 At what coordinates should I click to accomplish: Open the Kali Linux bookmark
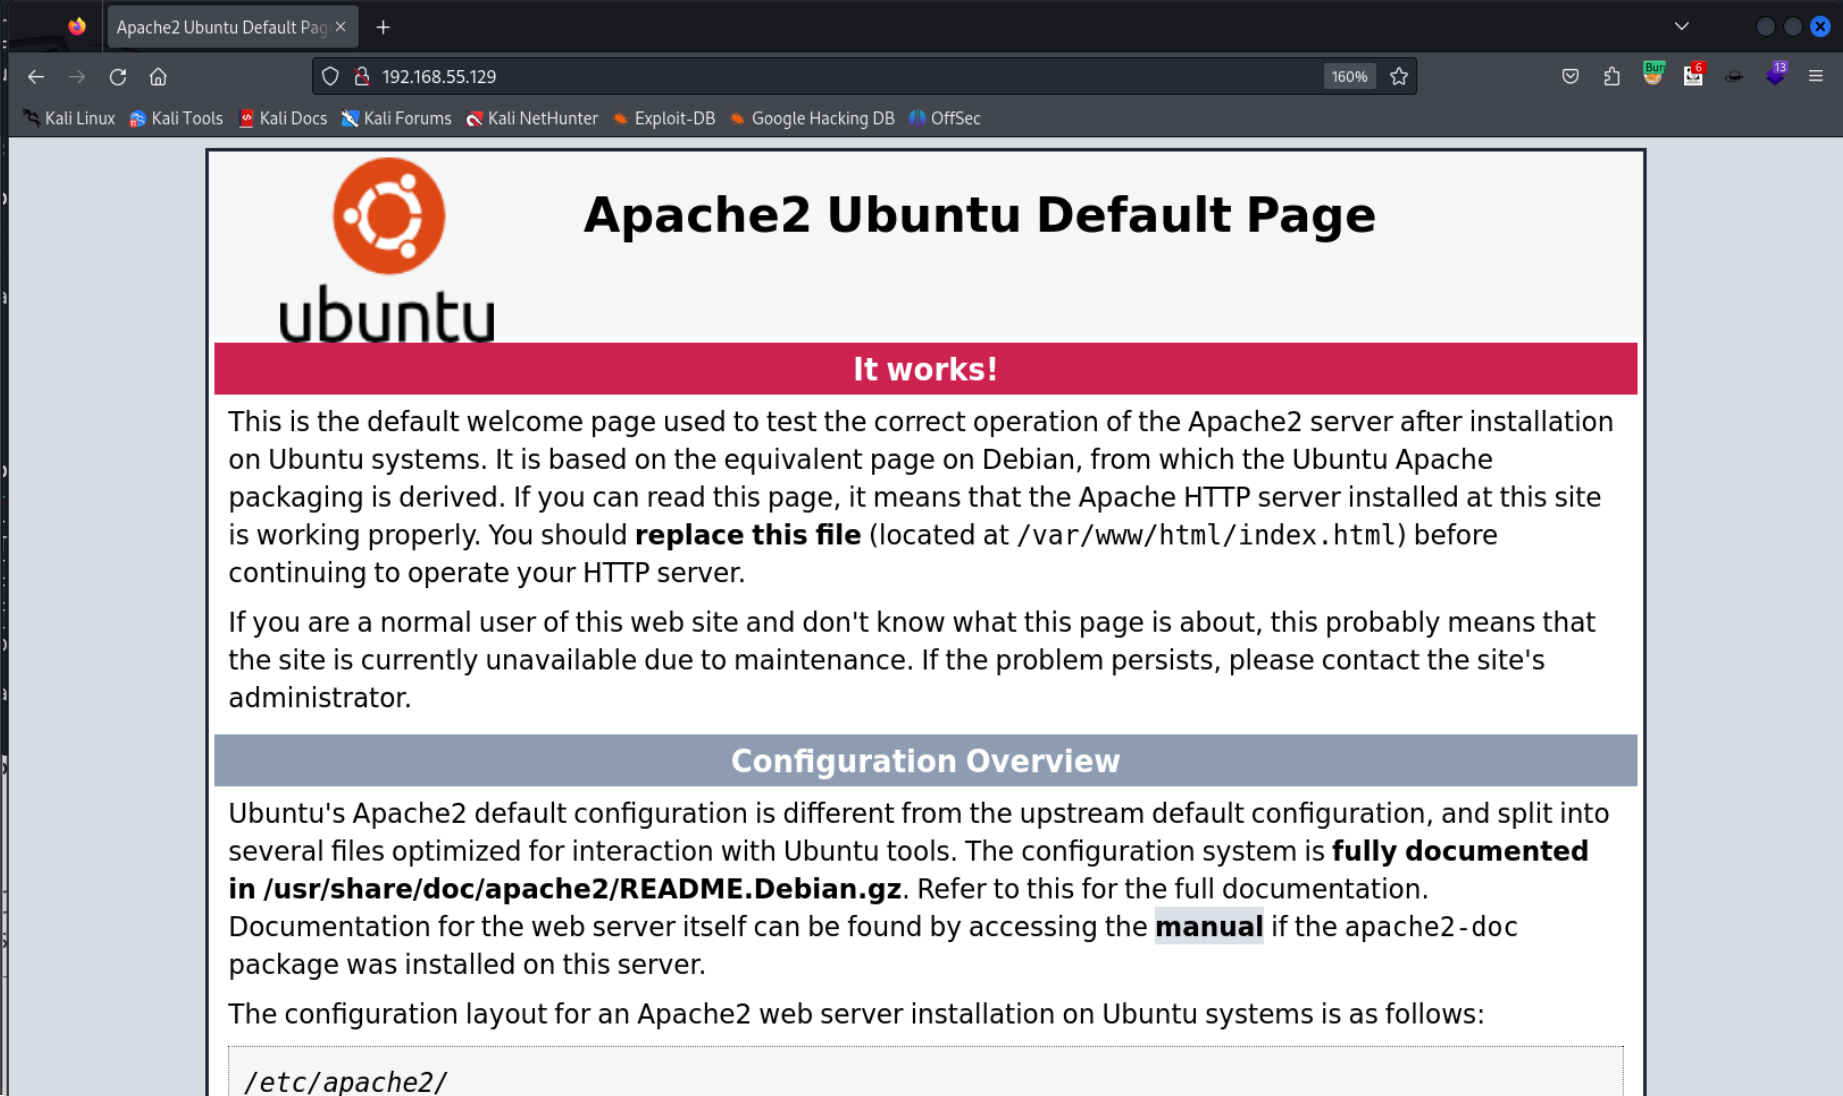(x=70, y=118)
